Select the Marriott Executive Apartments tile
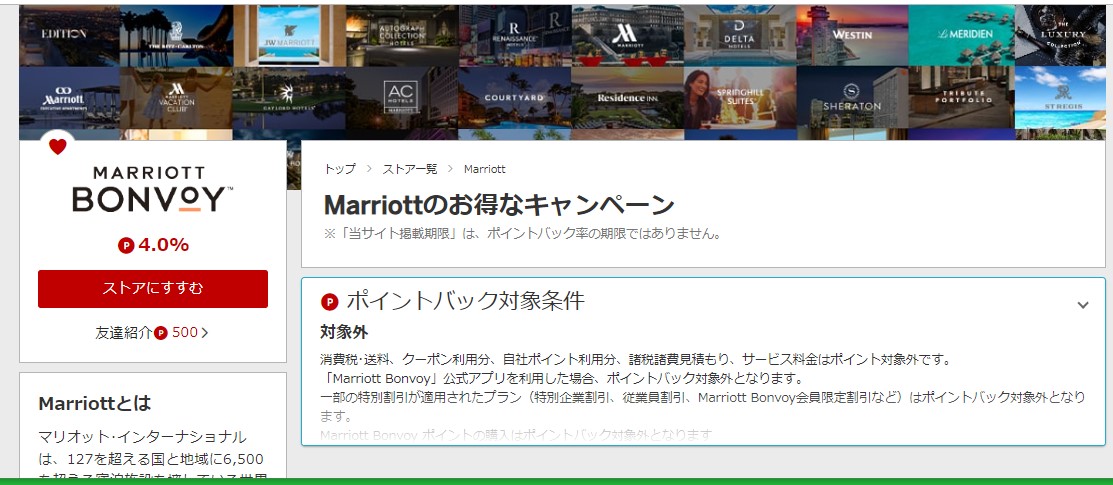The image size is (1113, 485). tap(70, 98)
